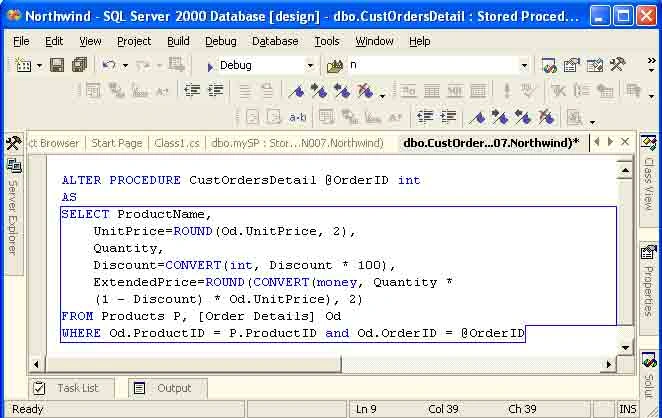The width and height of the screenshot is (662, 418).
Task: Clear all bookmarks in second toolbar row
Action: pyautogui.click(x=365, y=91)
